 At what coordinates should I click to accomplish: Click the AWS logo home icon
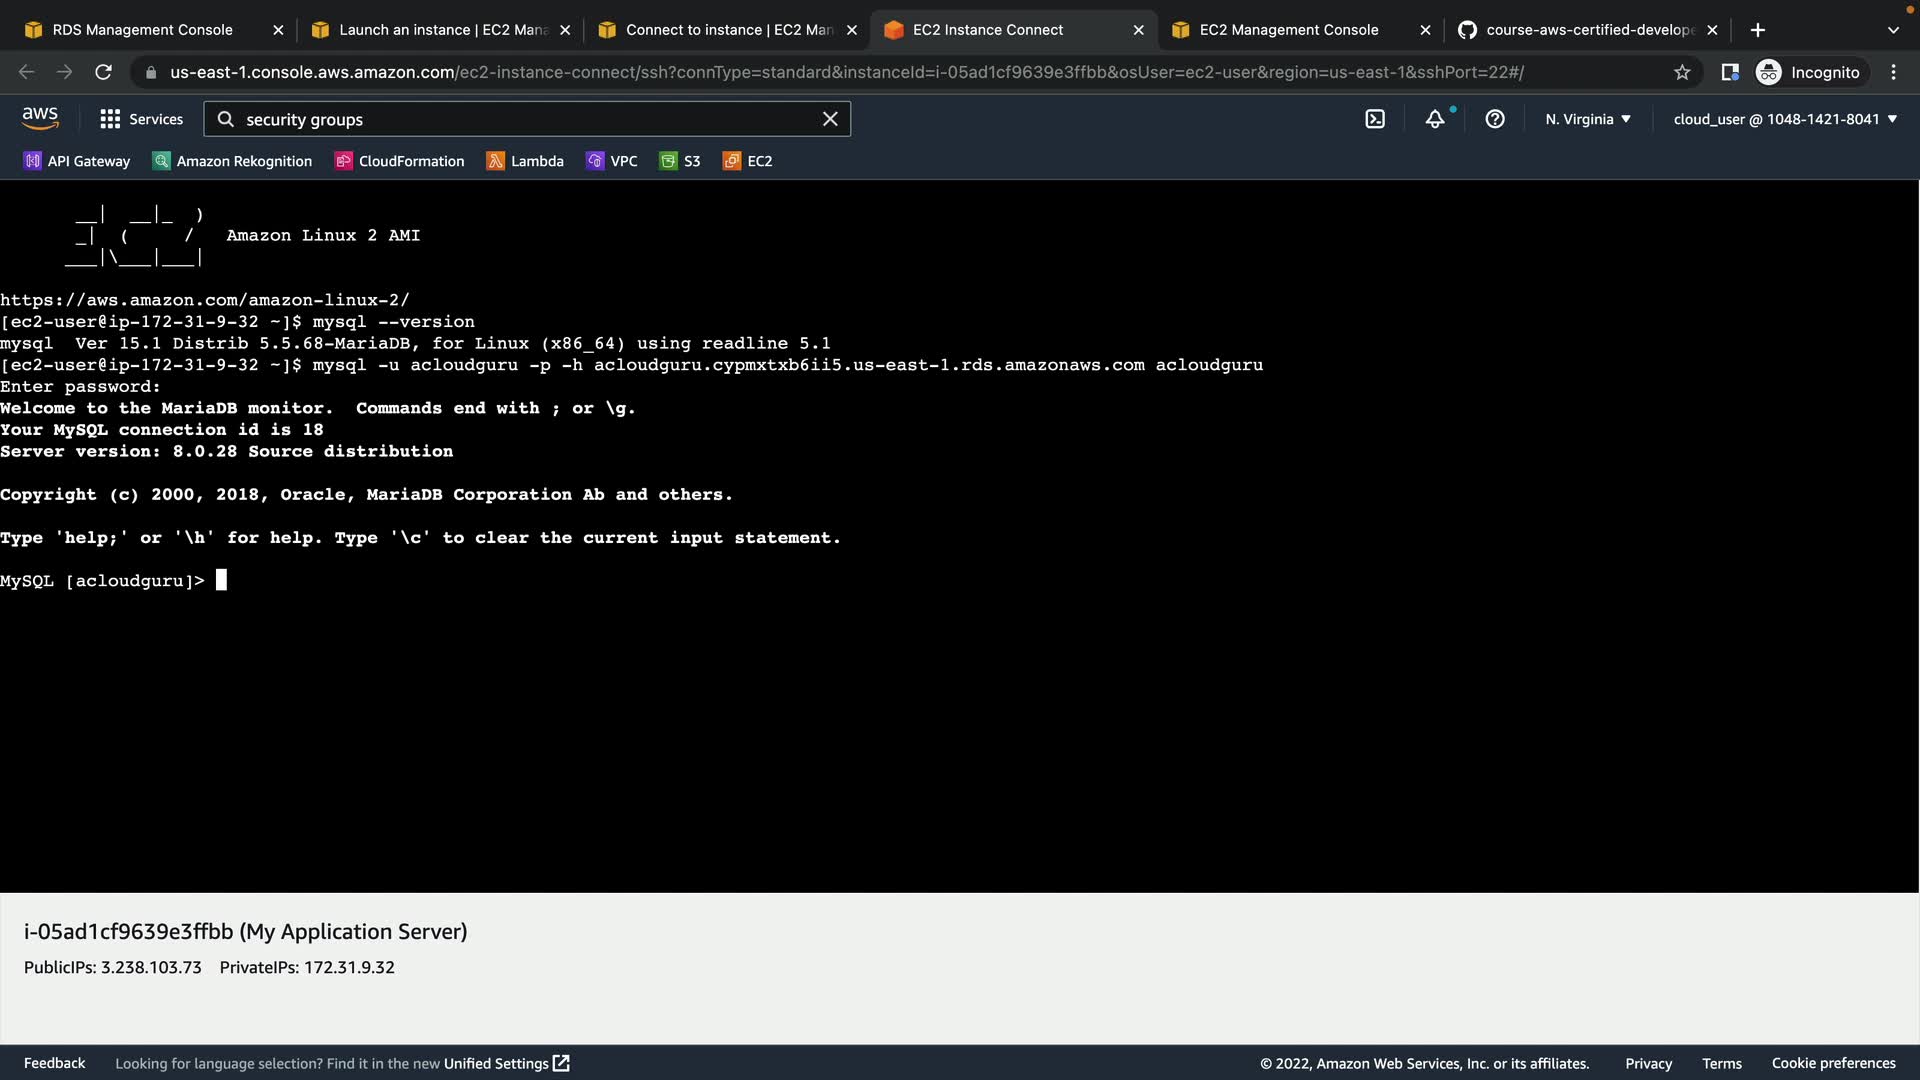[x=40, y=118]
